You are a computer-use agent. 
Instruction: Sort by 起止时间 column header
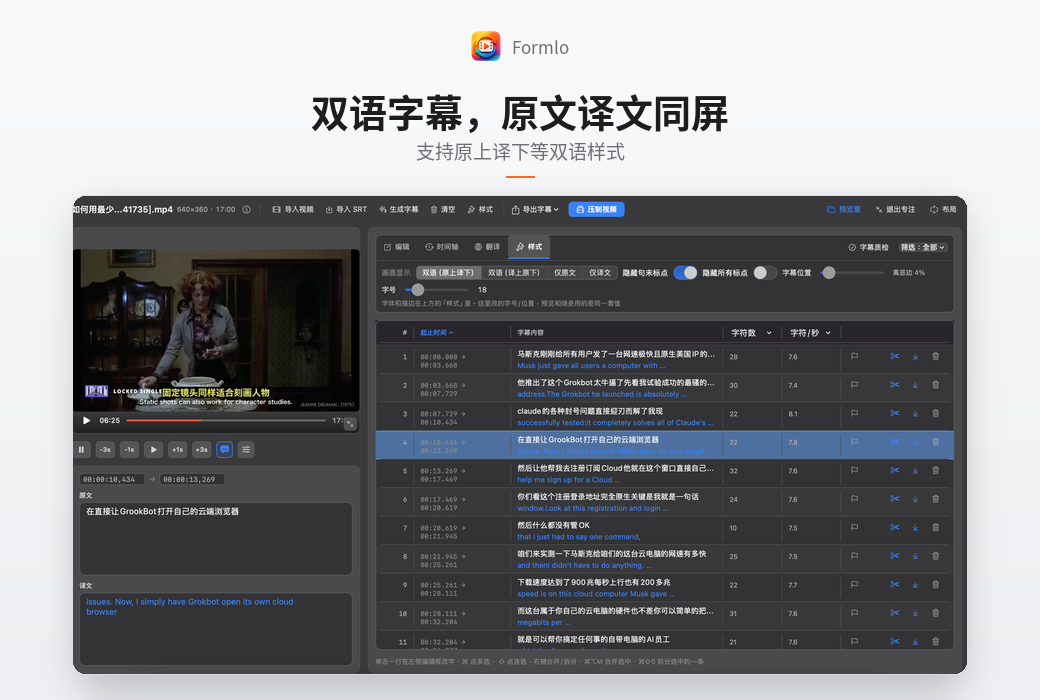coord(436,333)
